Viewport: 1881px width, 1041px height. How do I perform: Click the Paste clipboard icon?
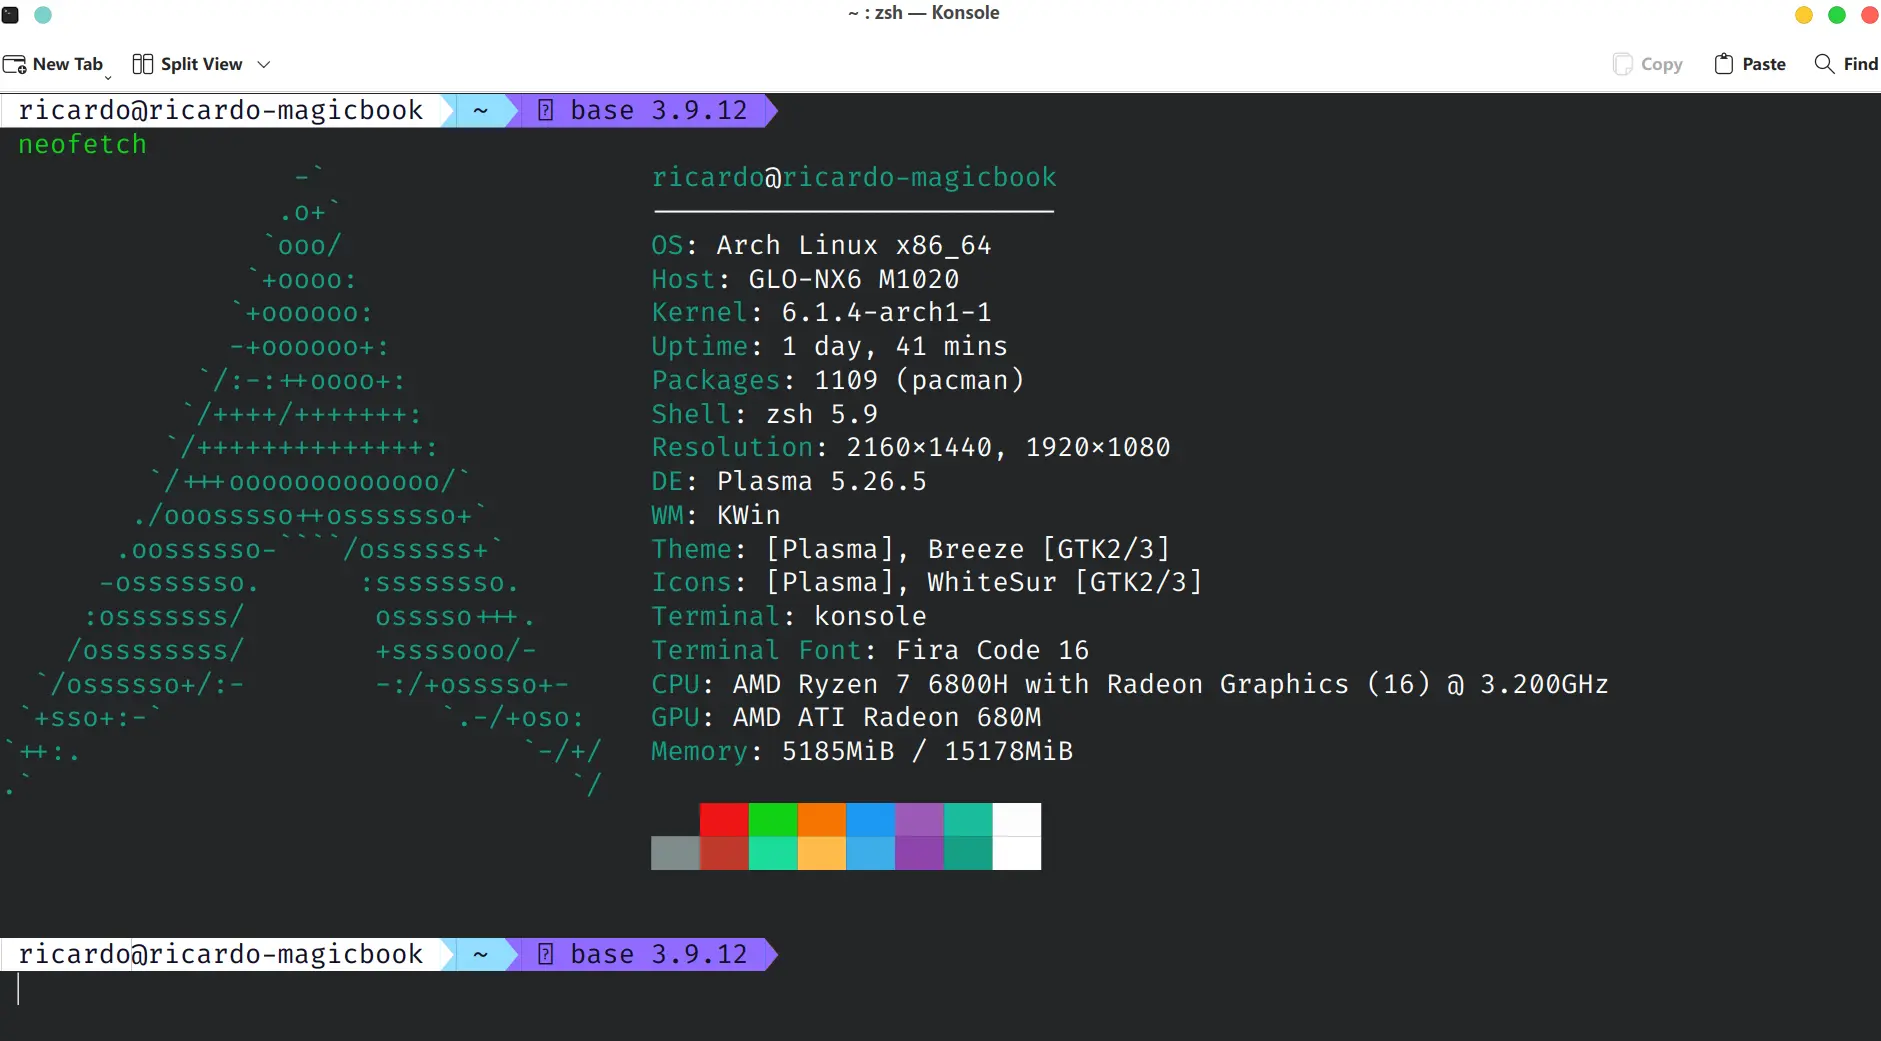click(1723, 64)
